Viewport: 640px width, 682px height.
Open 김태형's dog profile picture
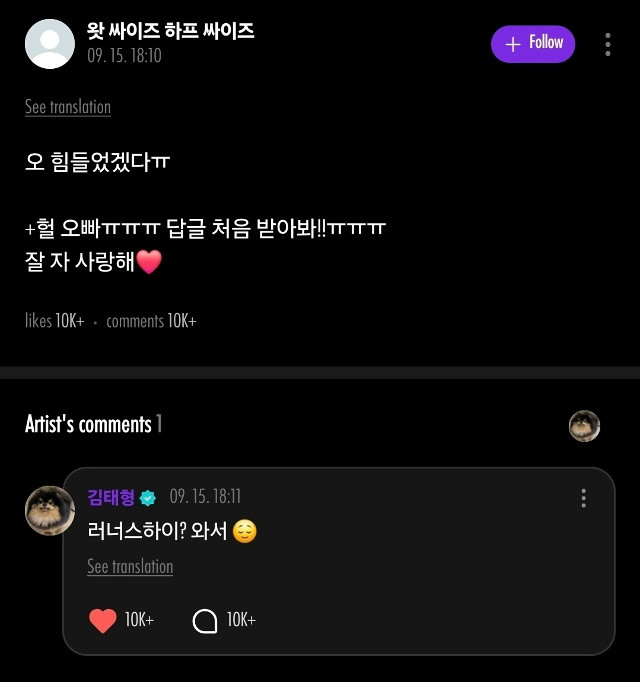(x=50, y=511)
